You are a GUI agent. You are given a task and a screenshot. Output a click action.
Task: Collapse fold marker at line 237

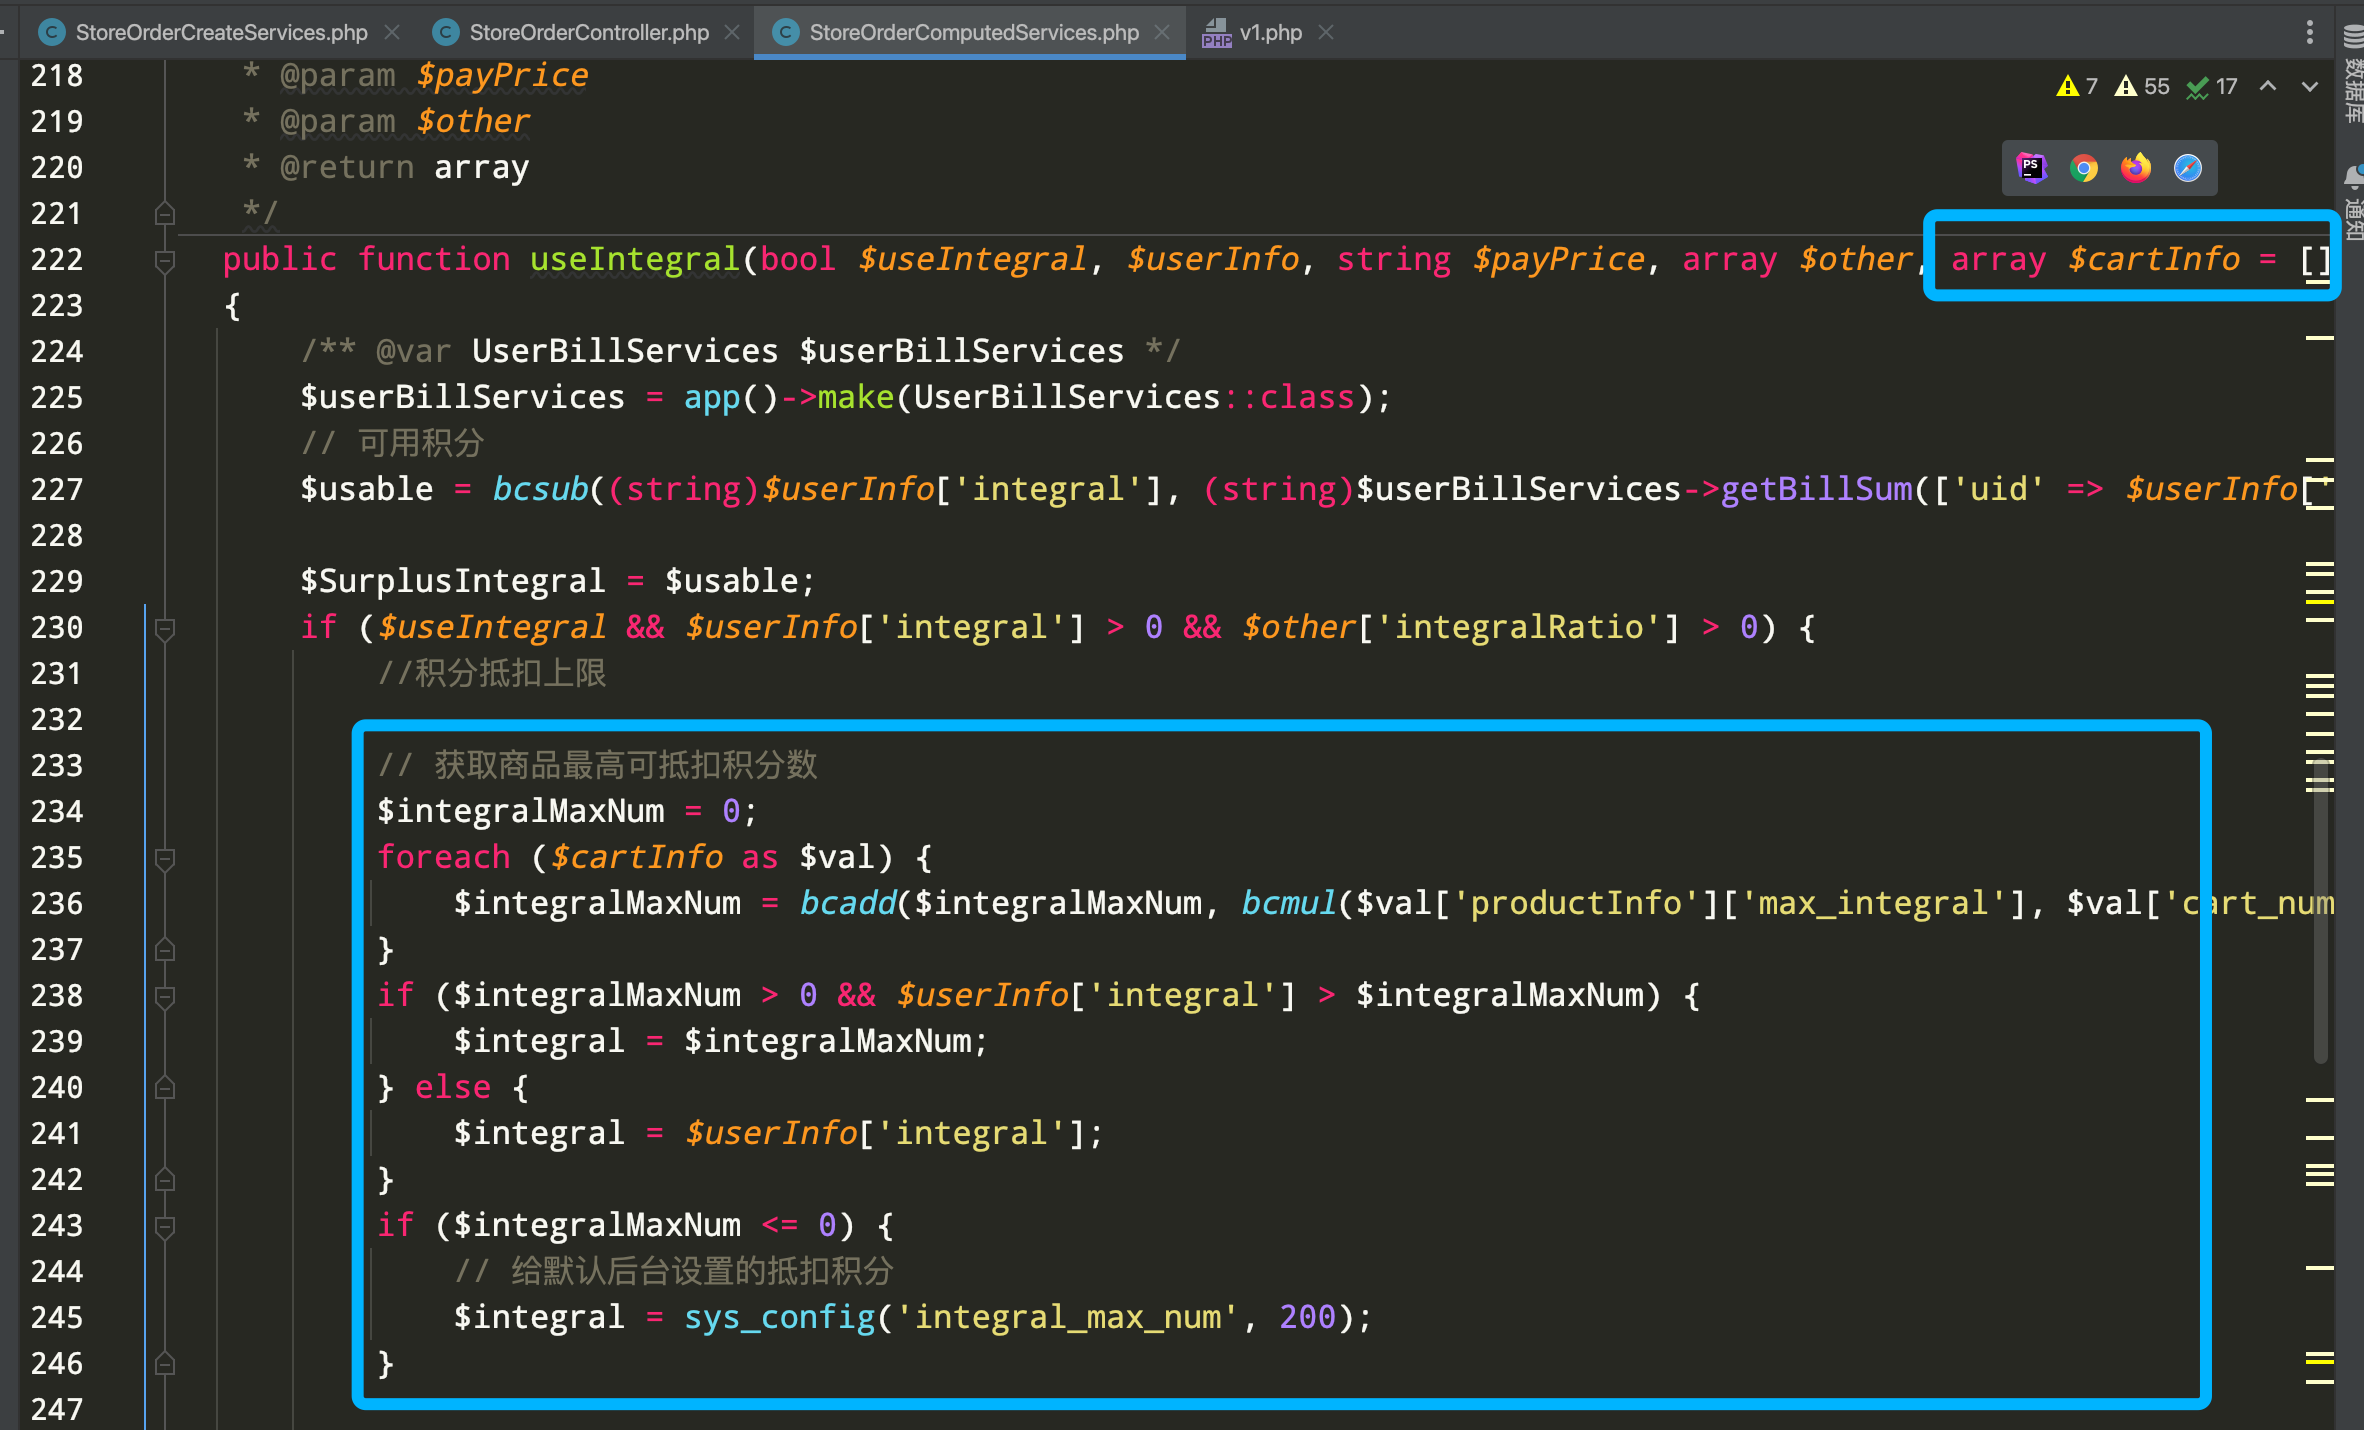(165, 950)
